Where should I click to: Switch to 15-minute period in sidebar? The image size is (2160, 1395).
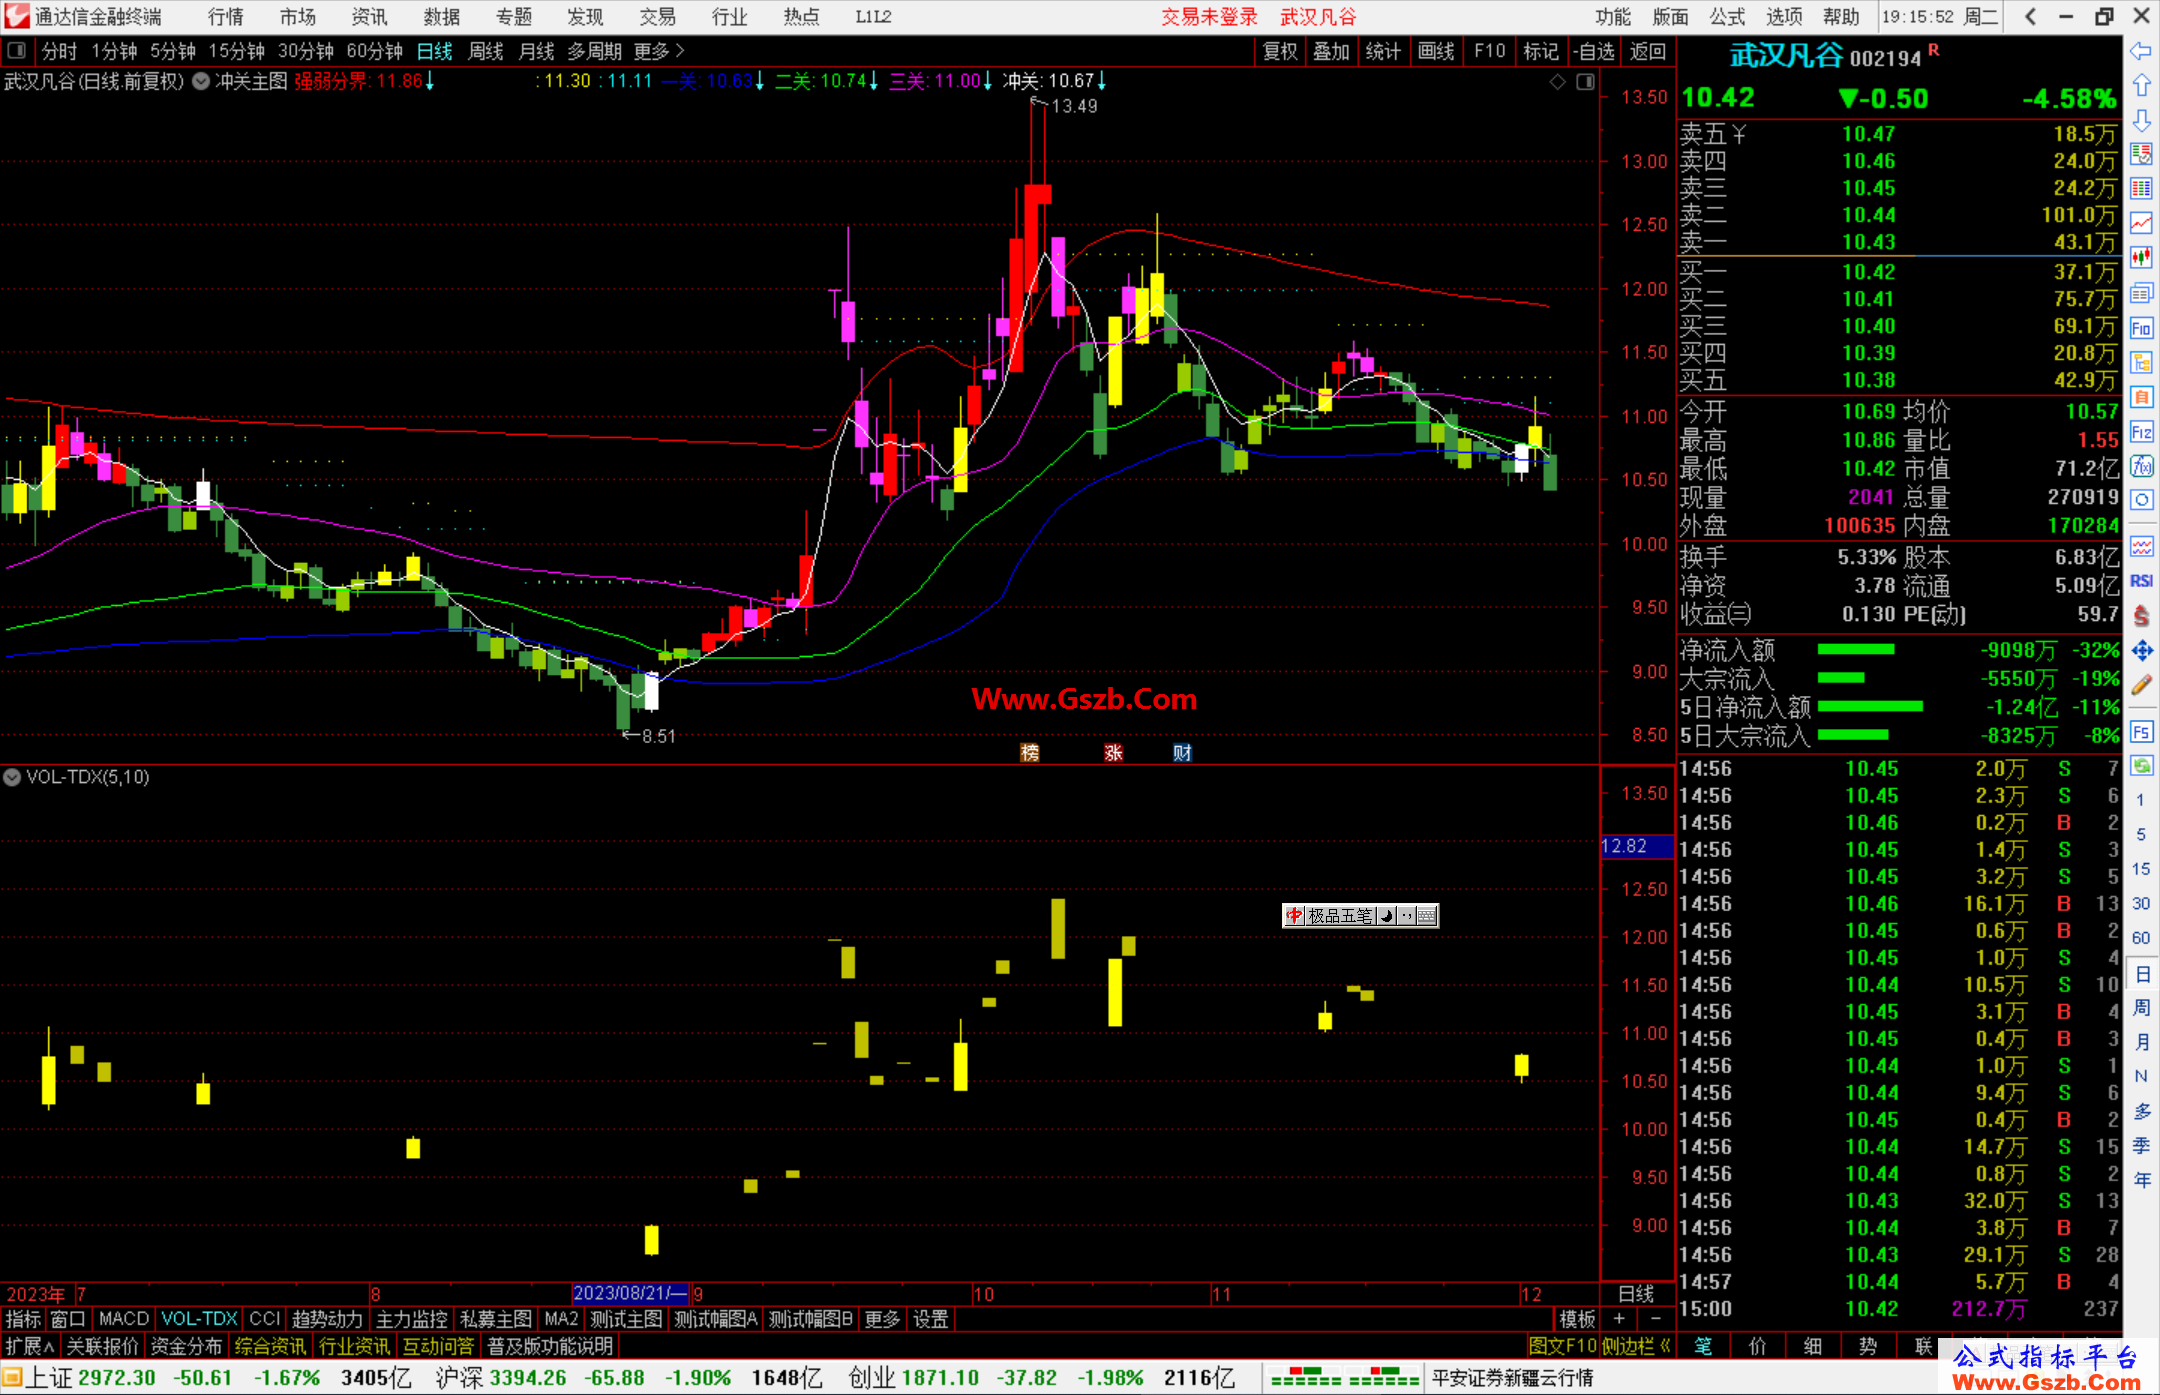[x=2141, y=869]
